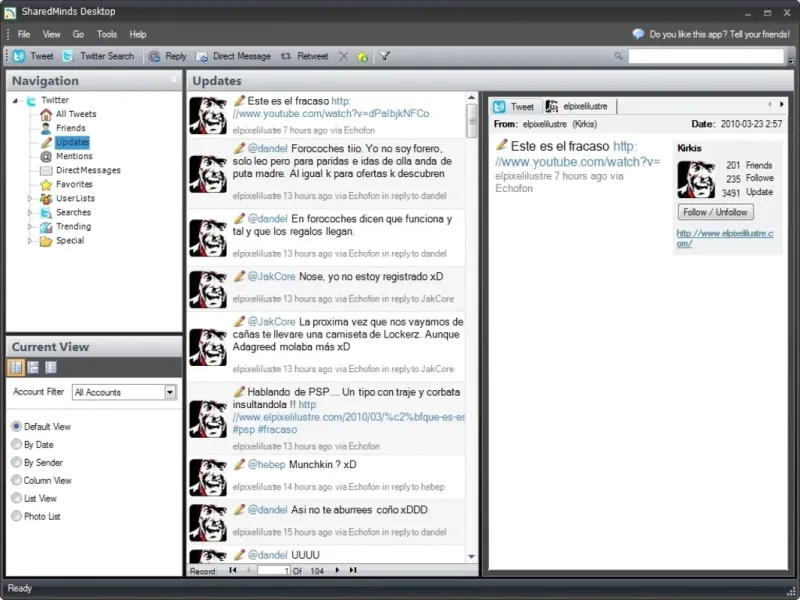The width and height of the screenshot is (800, 600).
Task: Select By Date radio button
Action: (x=16, y=444)
